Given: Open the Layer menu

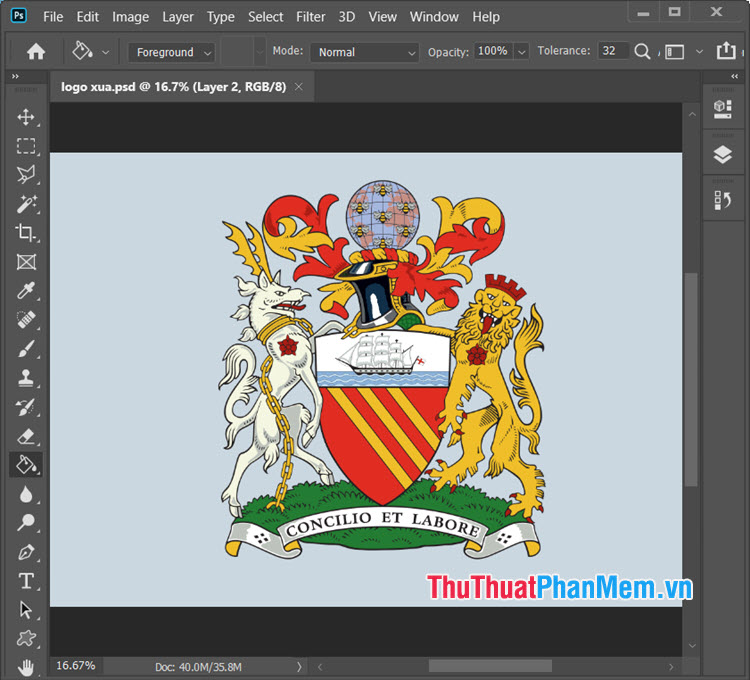Looking at the screenshot, I should coord(178,17).
